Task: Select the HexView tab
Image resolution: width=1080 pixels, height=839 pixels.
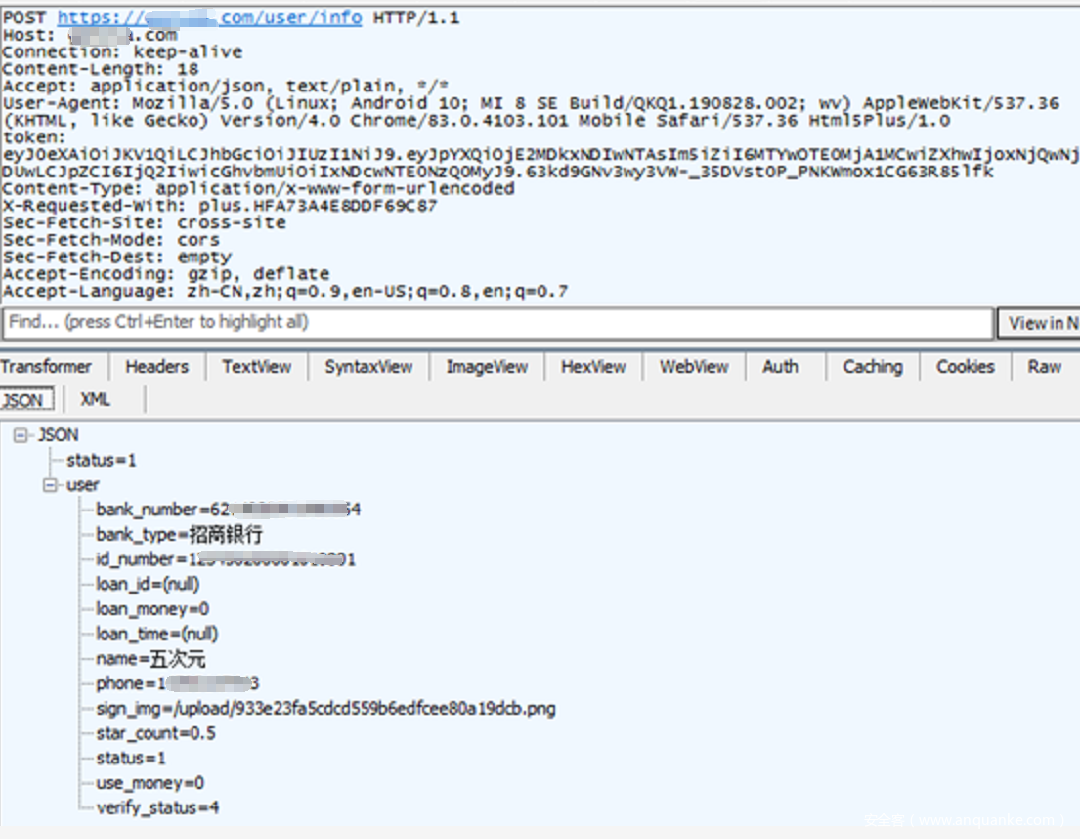Action: coord(593,367)
